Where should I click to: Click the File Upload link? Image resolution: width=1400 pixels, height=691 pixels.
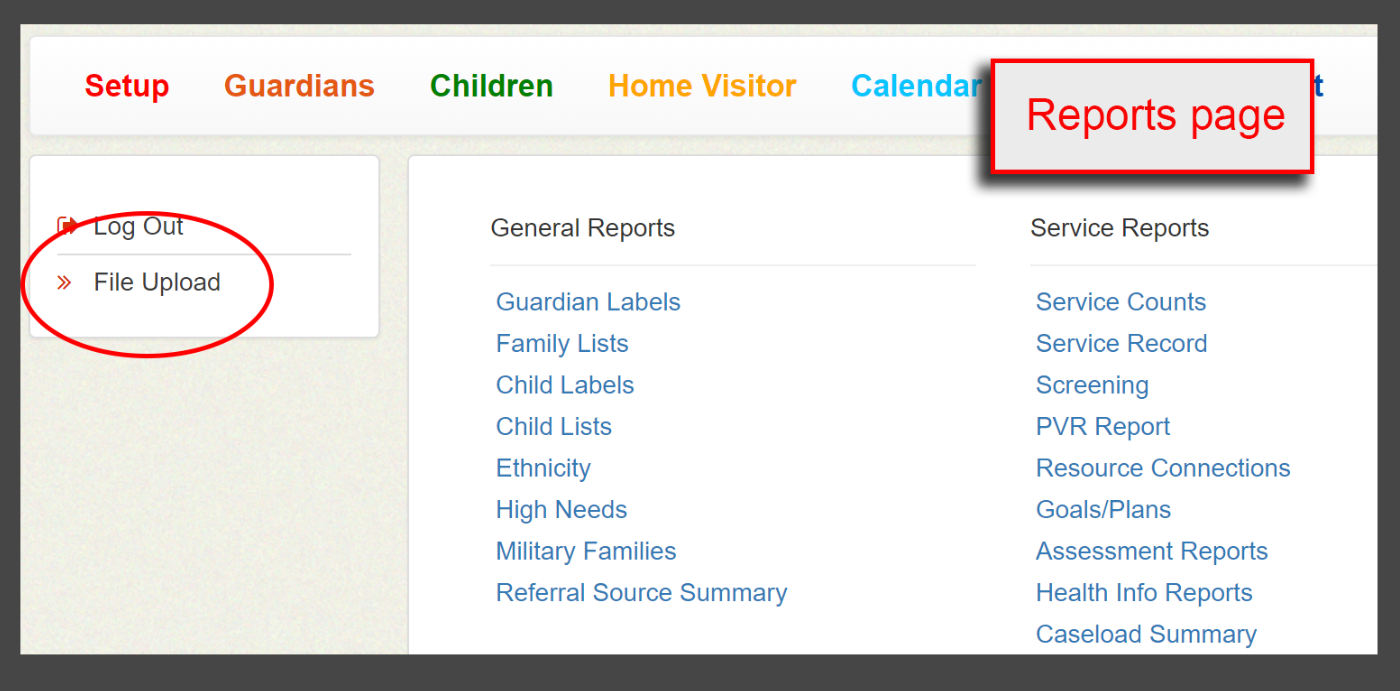point(157,283)
